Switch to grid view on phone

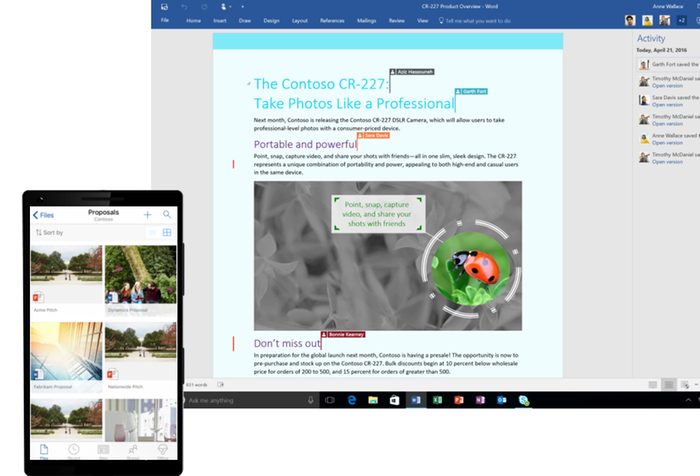167,232
